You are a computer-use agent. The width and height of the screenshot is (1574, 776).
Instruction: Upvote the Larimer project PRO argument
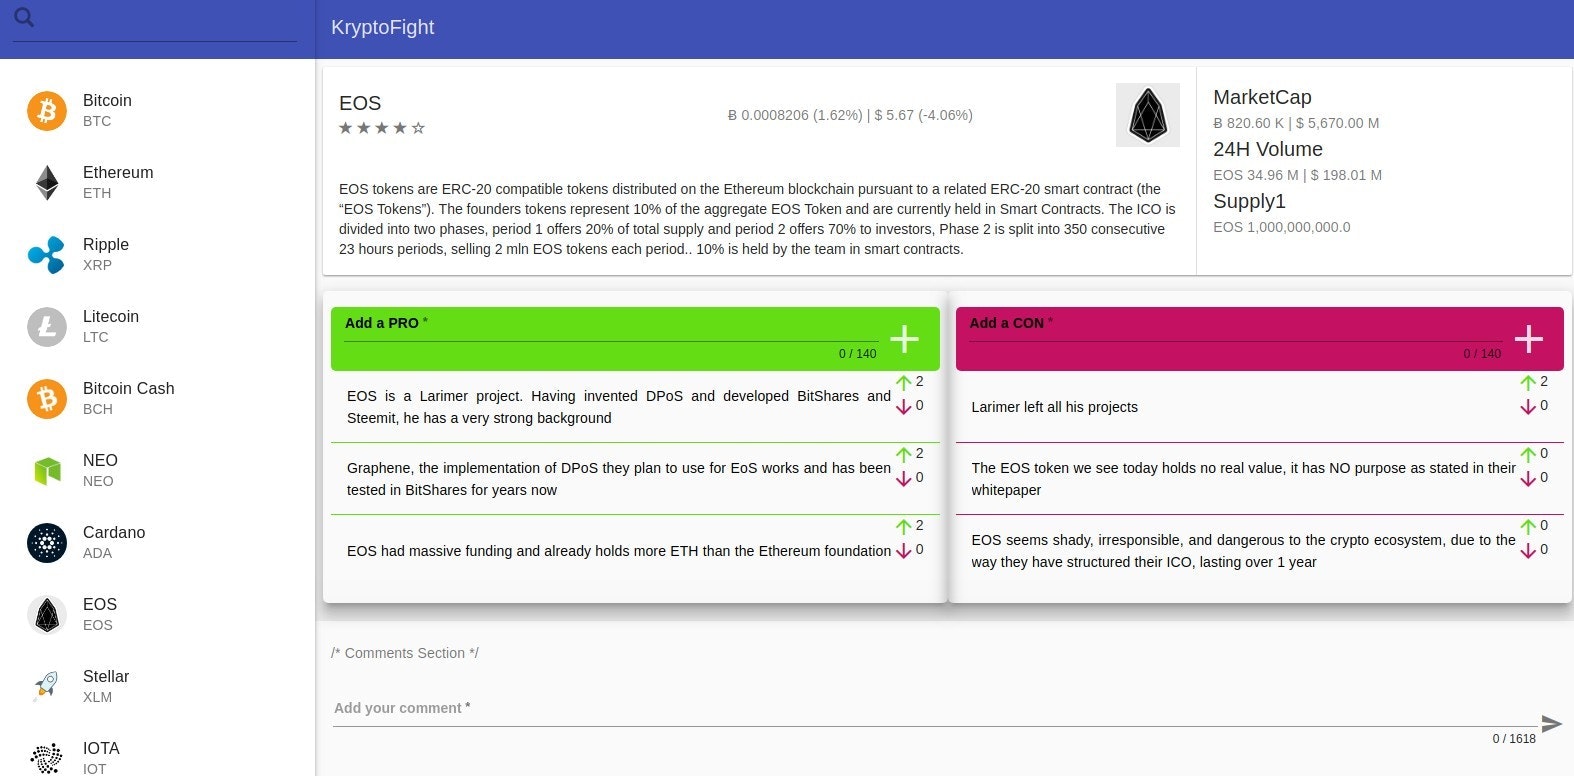[x=904, y=382]
